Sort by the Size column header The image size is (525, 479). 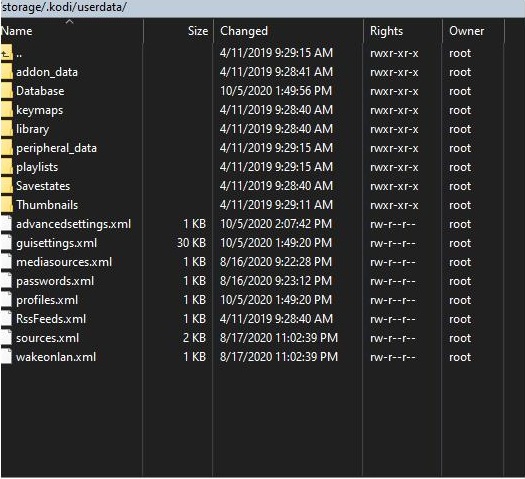[178, 31]
